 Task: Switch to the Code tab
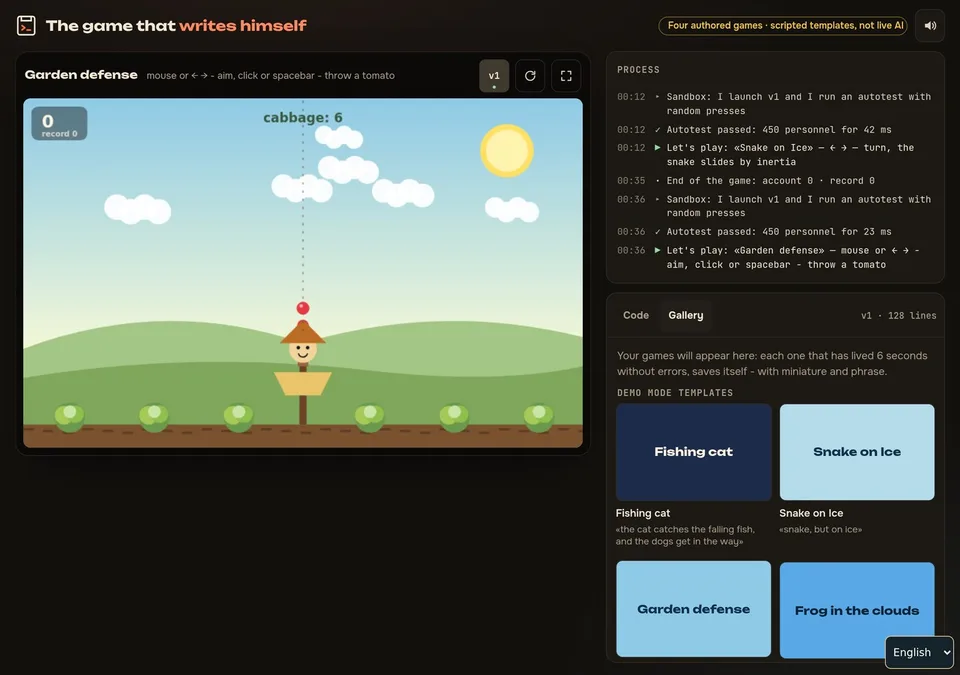click(x=636, y=315)
